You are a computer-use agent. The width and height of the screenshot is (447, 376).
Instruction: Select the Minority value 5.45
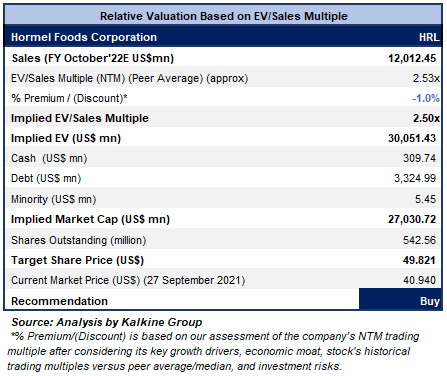[x=425, y=199]
